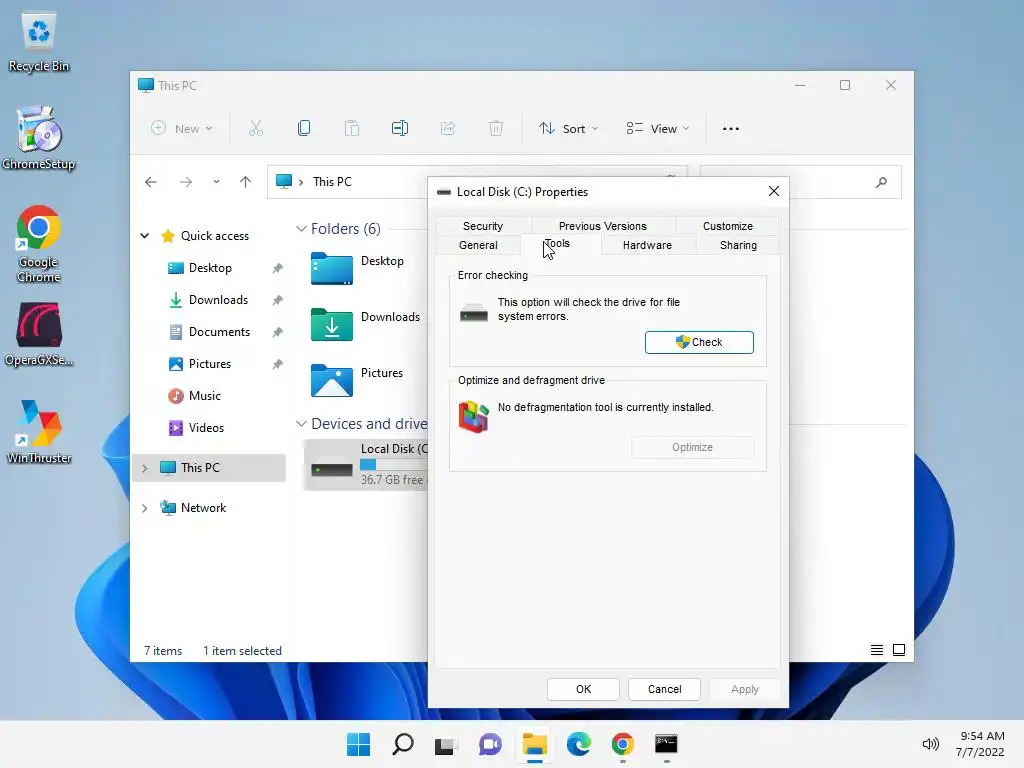The image size is (1024, 768).
Task: Switch to details view icon in status bar
Action: click(876, 650)
